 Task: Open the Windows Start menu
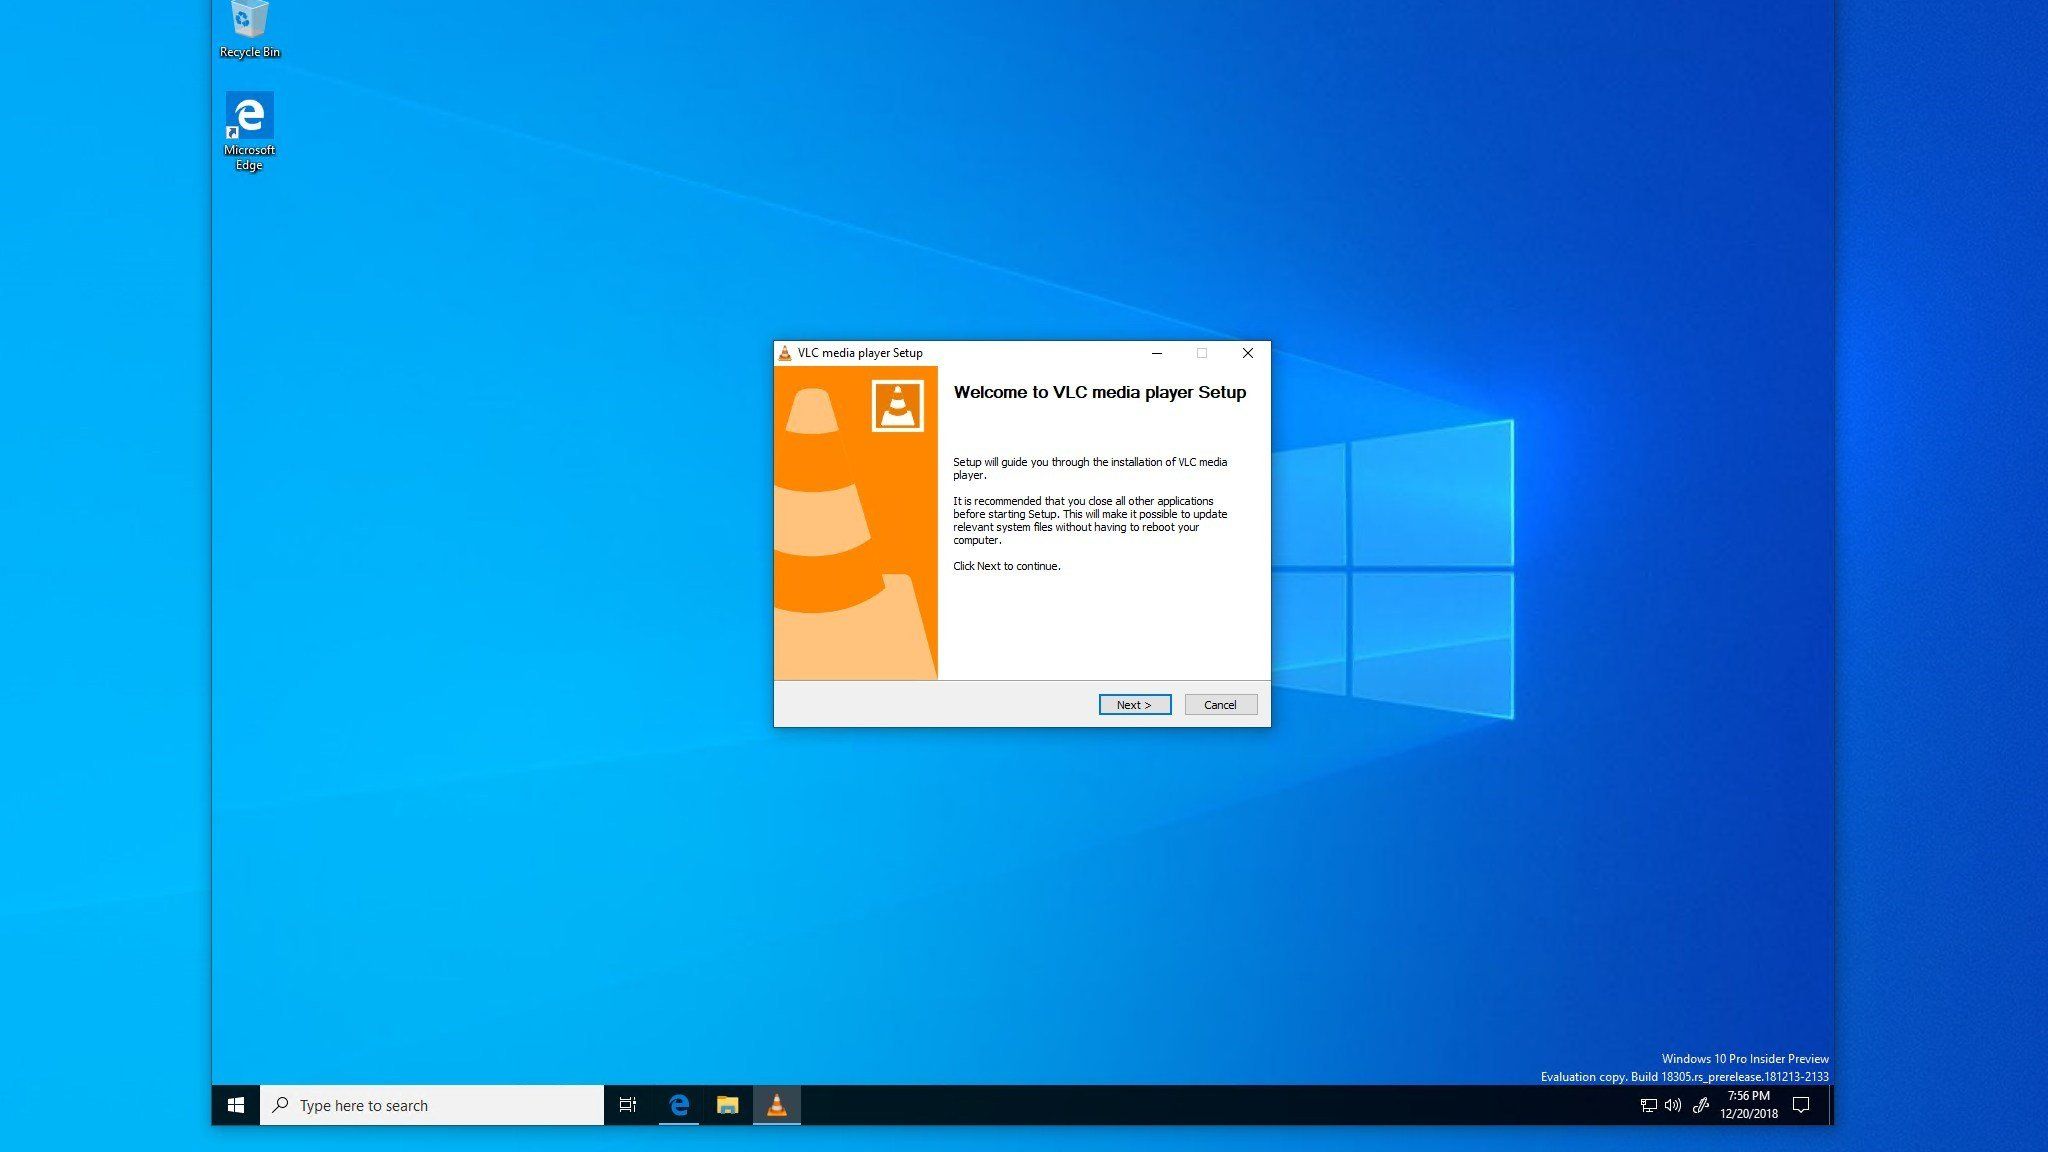point(236,1105)
